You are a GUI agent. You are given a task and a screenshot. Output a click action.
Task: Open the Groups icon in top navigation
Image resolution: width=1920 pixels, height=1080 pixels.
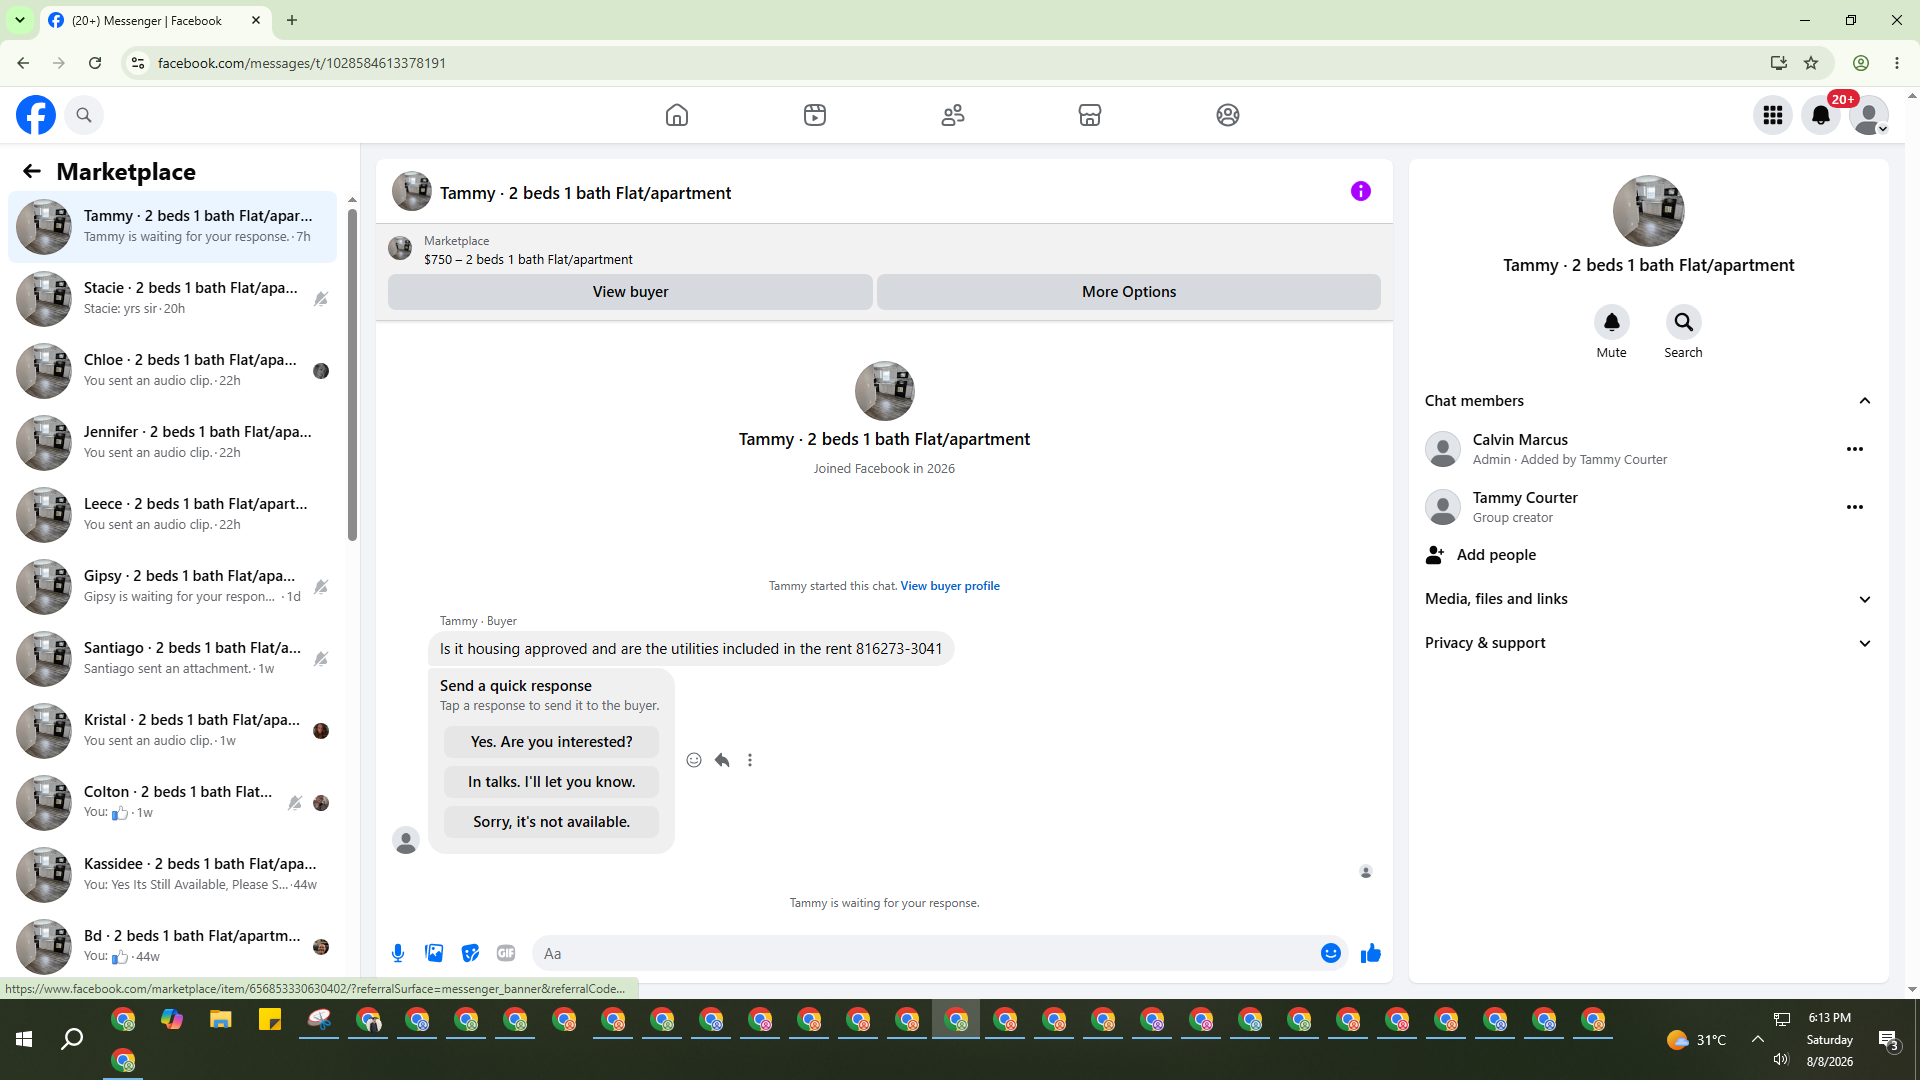click(1228, 115)
